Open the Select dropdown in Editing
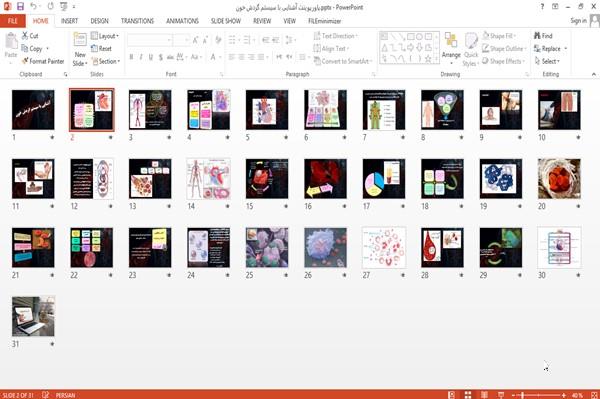Viewport: 600px width, 399px height. (x=547, y=61)
